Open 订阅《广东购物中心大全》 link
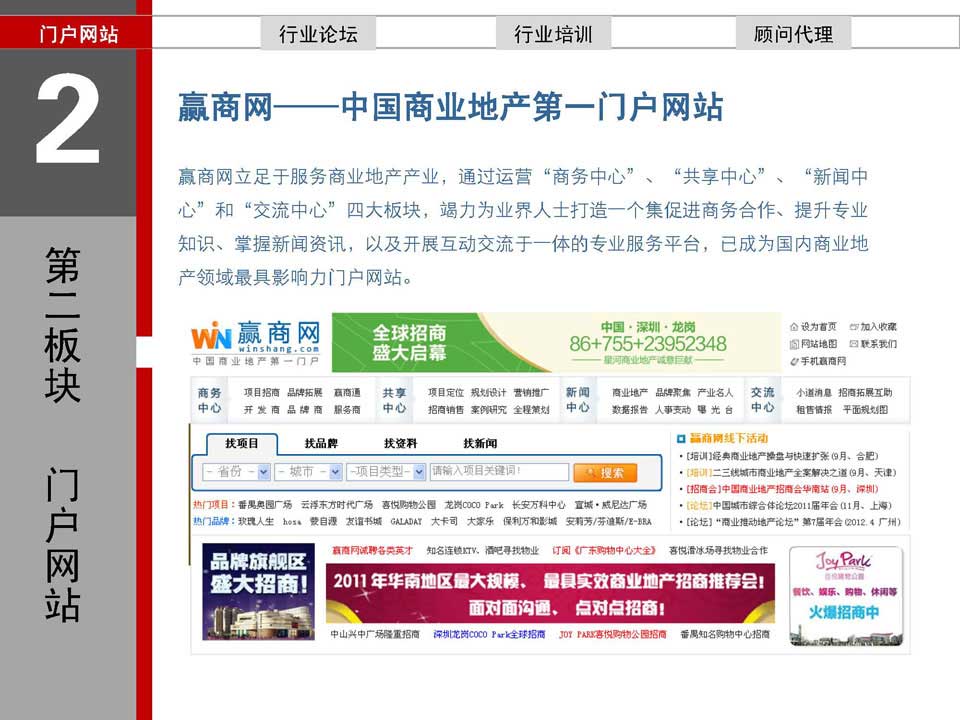Viewport: 960px width, 720px height. [x=604, y=551]
